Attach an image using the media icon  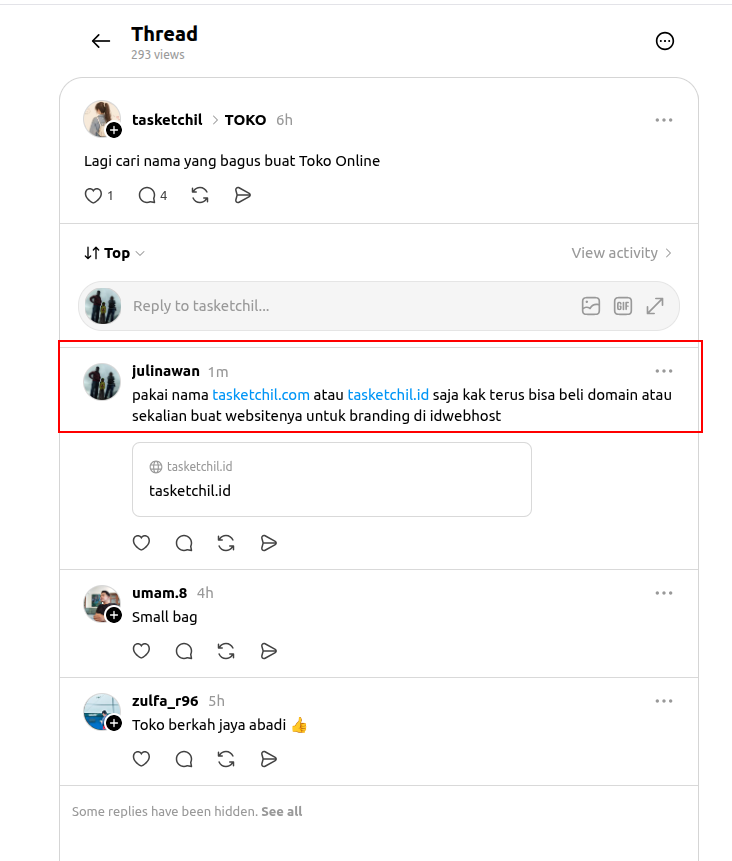click(x=591, y=306)
